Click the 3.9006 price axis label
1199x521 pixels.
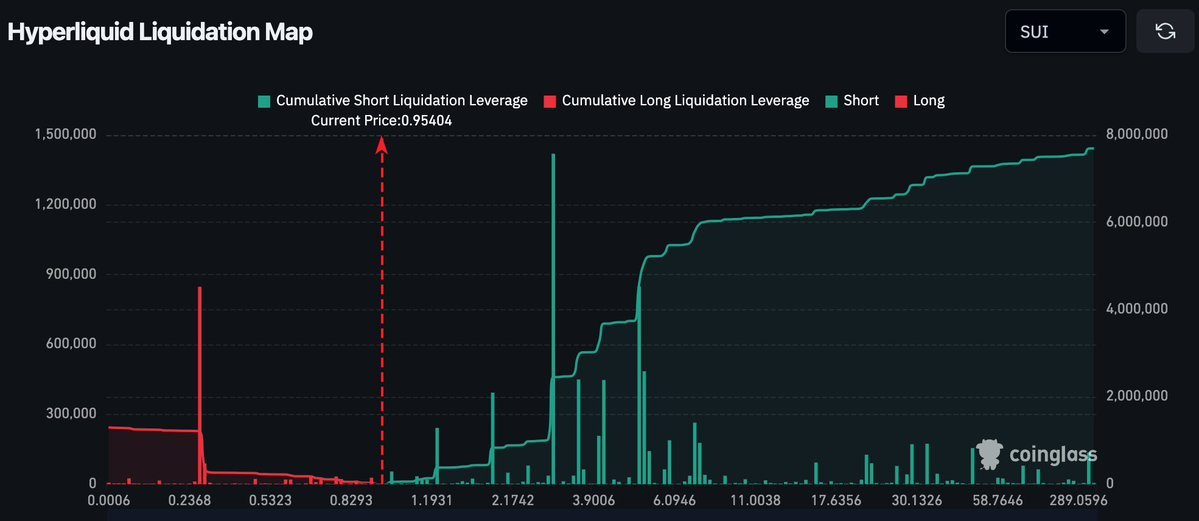(x=593, y=502)
